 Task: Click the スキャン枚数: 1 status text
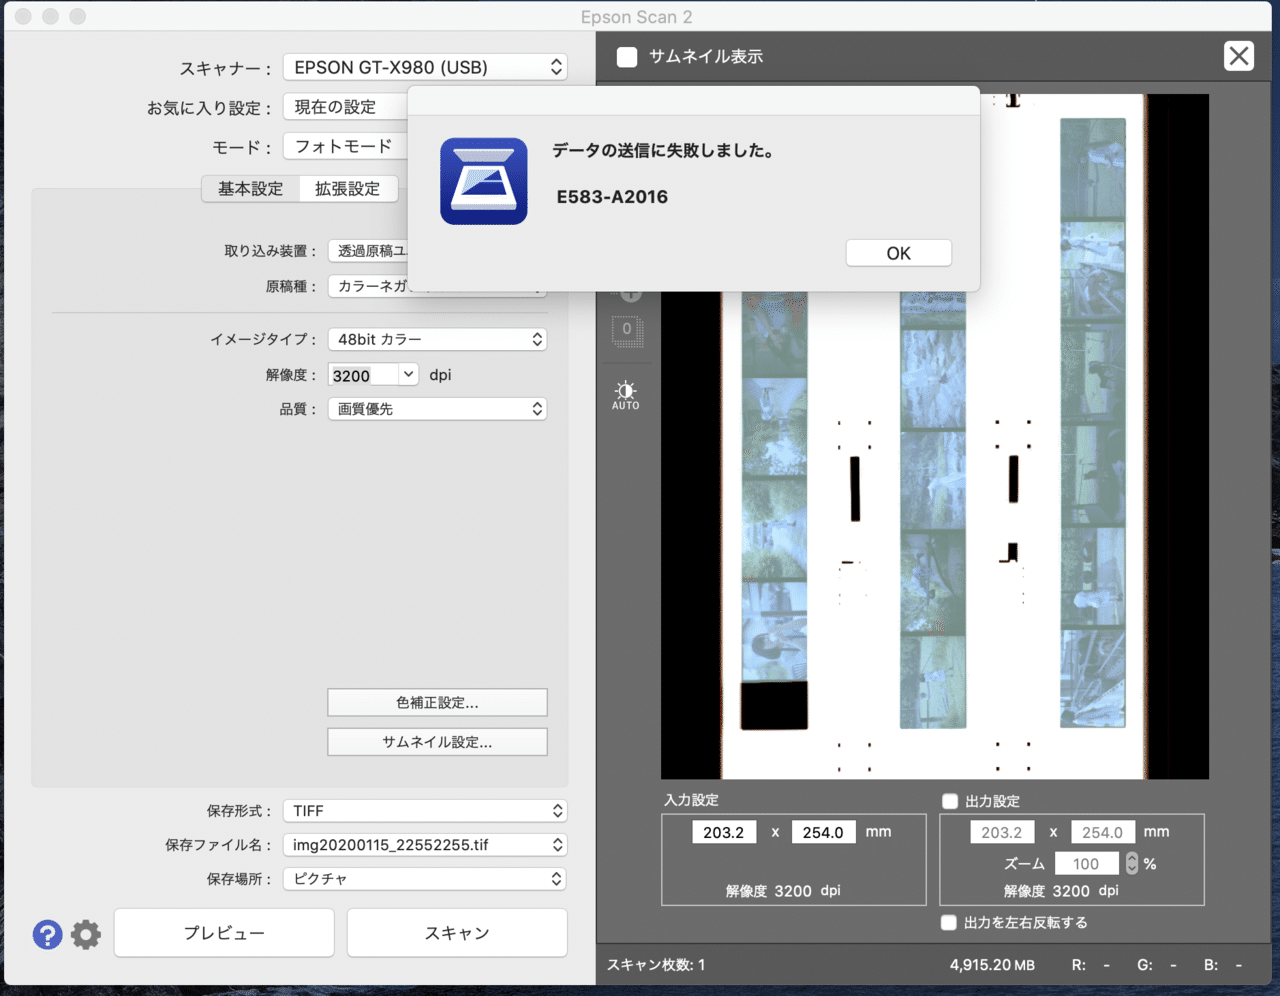tap(656, 965)
